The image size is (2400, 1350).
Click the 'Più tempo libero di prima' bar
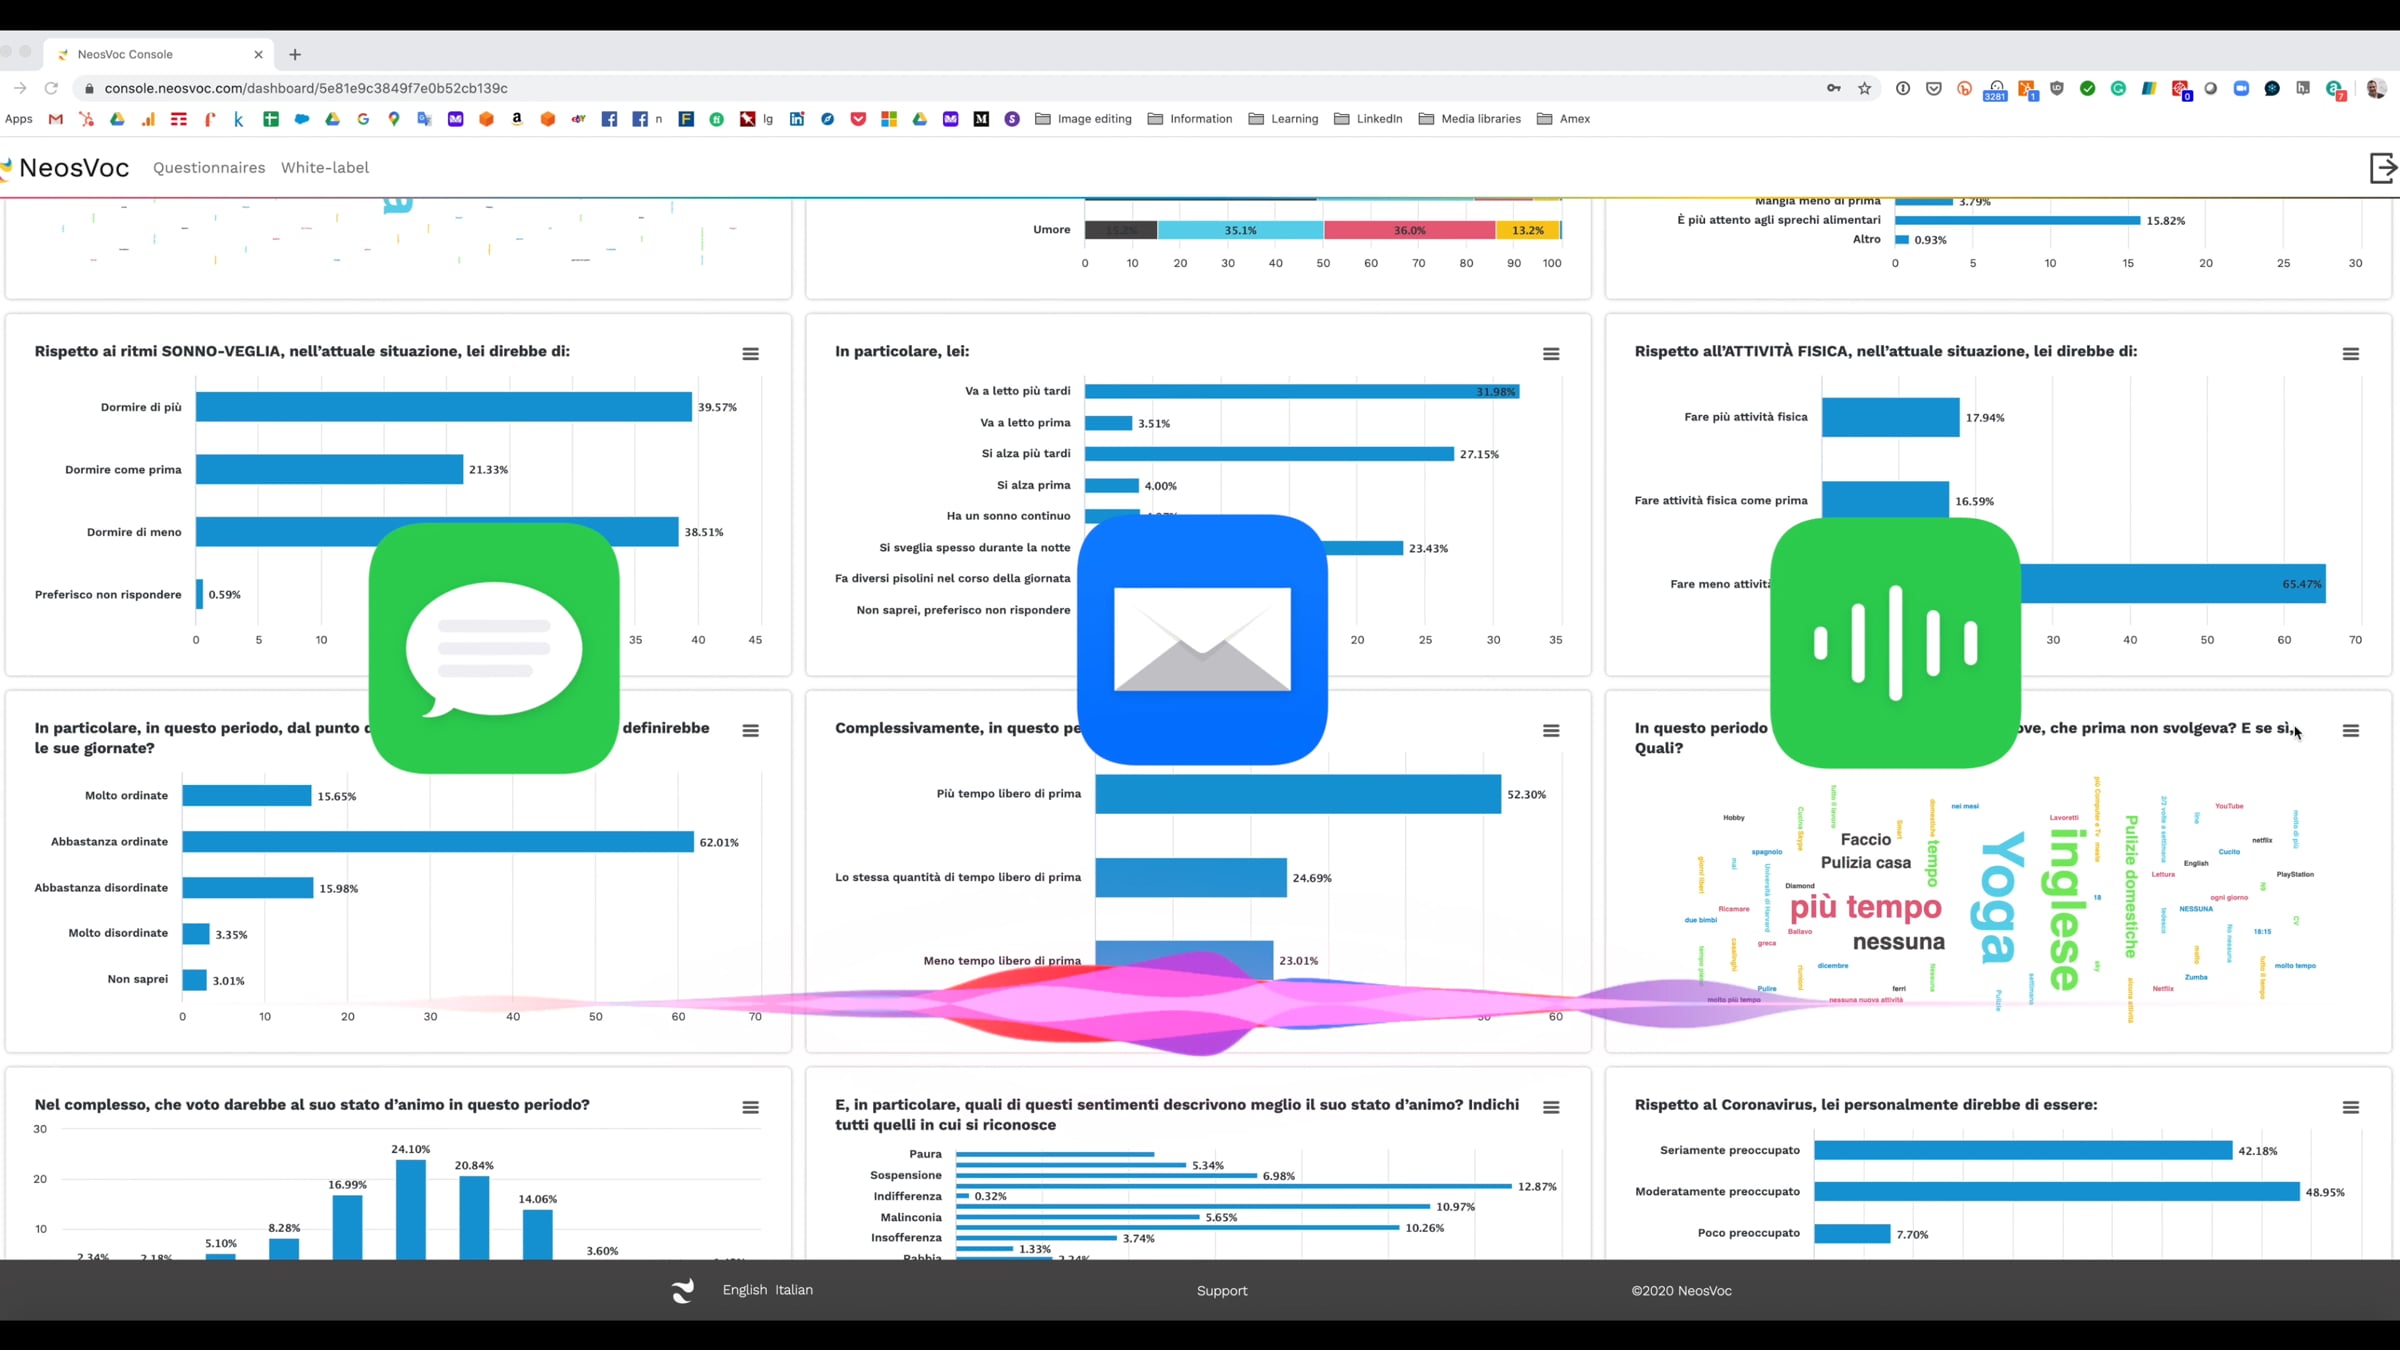click(x=1298, y=794)
